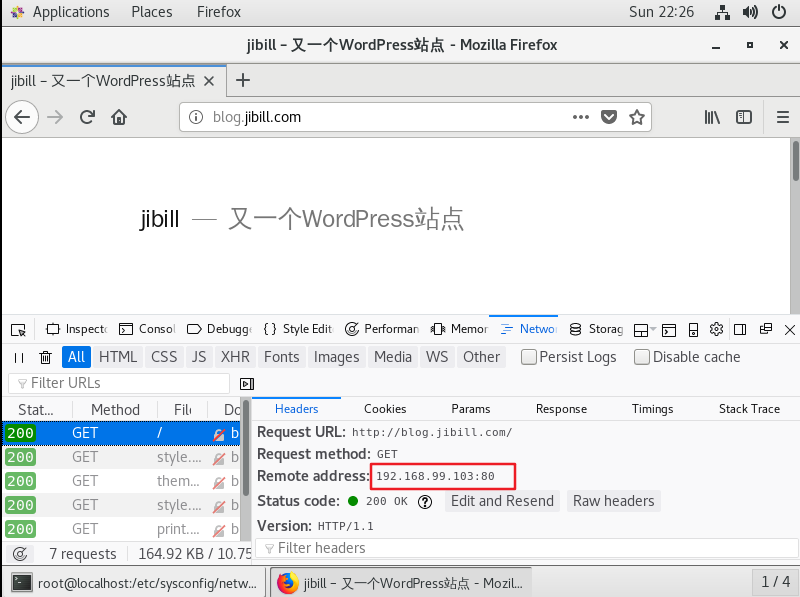Image resolution: width=800 pixels, height=597 pixels.
Task: Open the Cookies details tab
Action: coord(385,409)
